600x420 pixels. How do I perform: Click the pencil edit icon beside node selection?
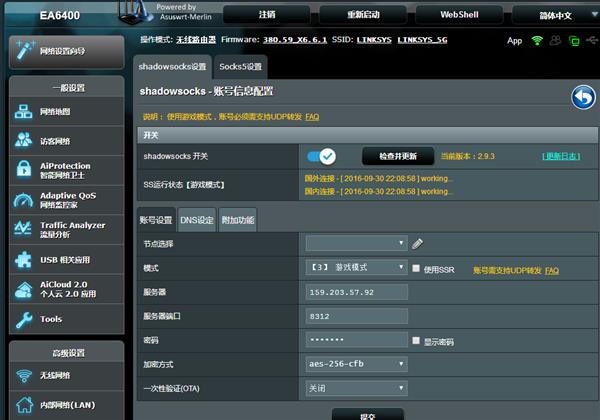click(x=417, y=243)
